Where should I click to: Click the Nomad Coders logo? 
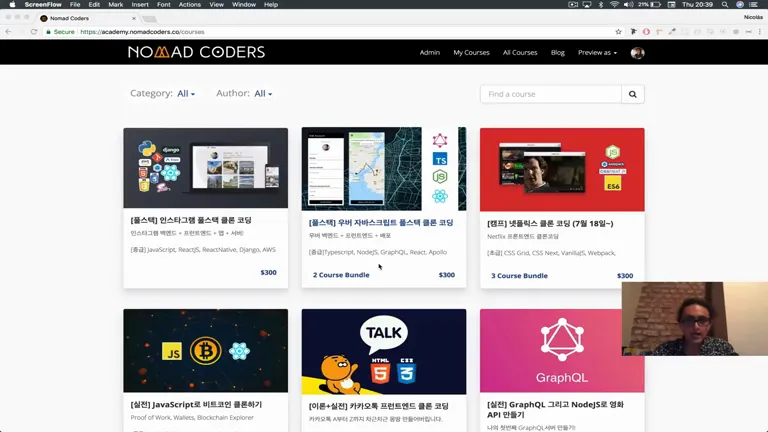[x=196, y=52]
